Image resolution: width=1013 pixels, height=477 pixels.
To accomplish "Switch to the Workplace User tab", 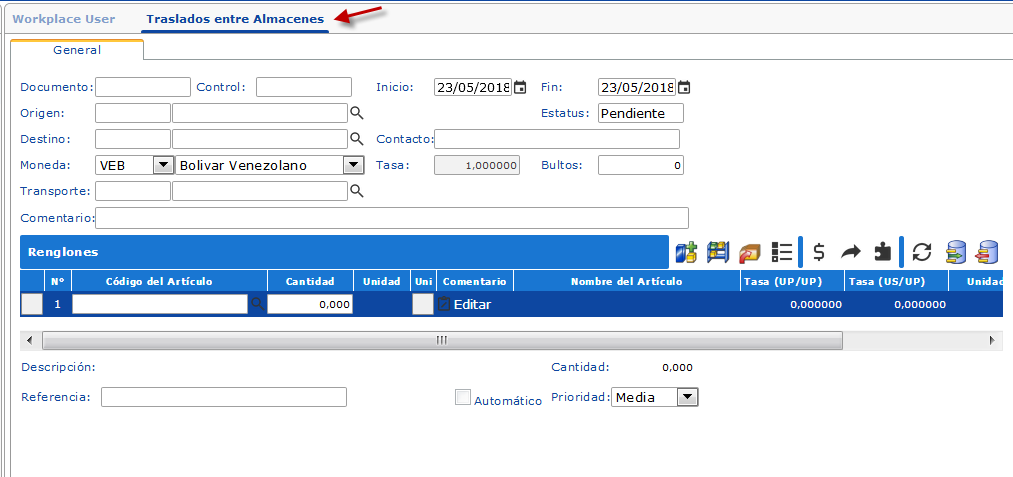I will click(x=64, y=19).
